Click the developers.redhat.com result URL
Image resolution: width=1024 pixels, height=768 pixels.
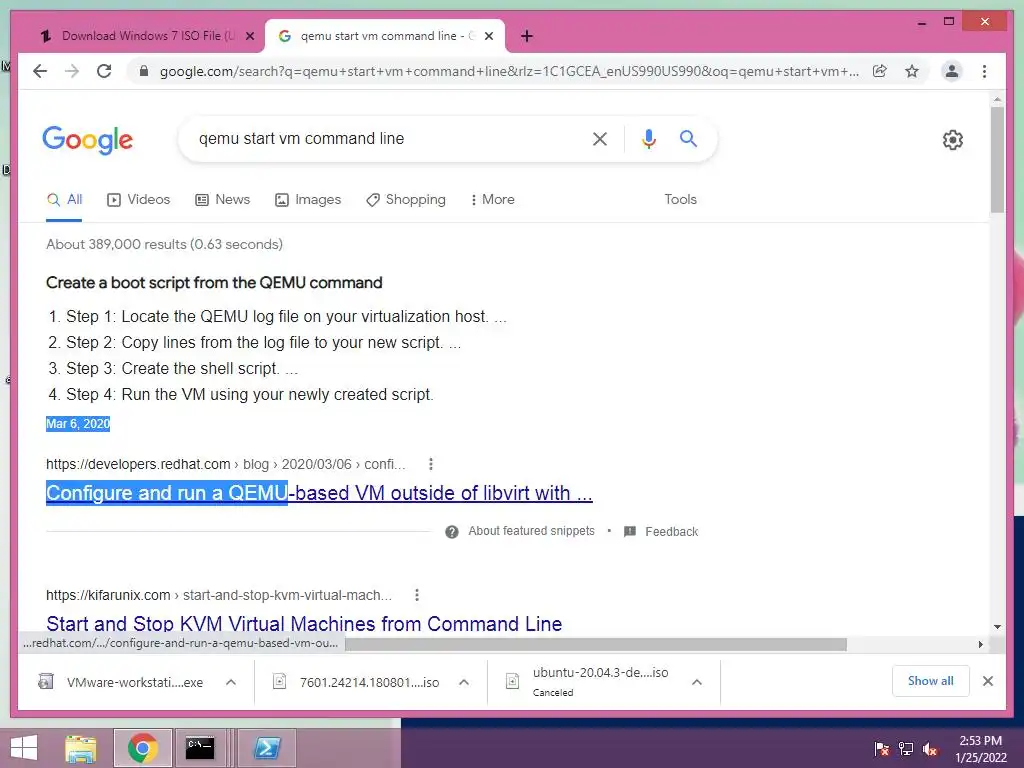coord(226,464)
